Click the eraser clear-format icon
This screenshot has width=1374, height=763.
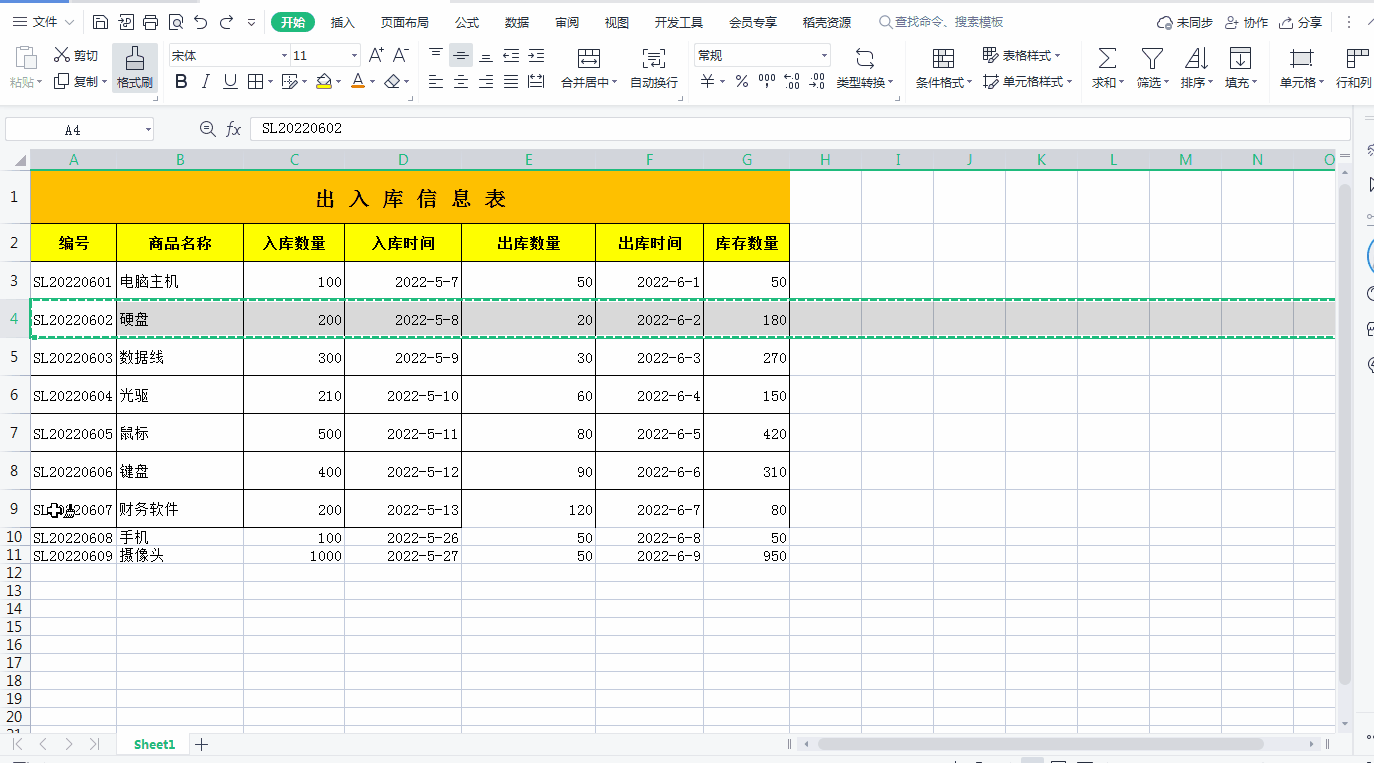coord(393,82)
